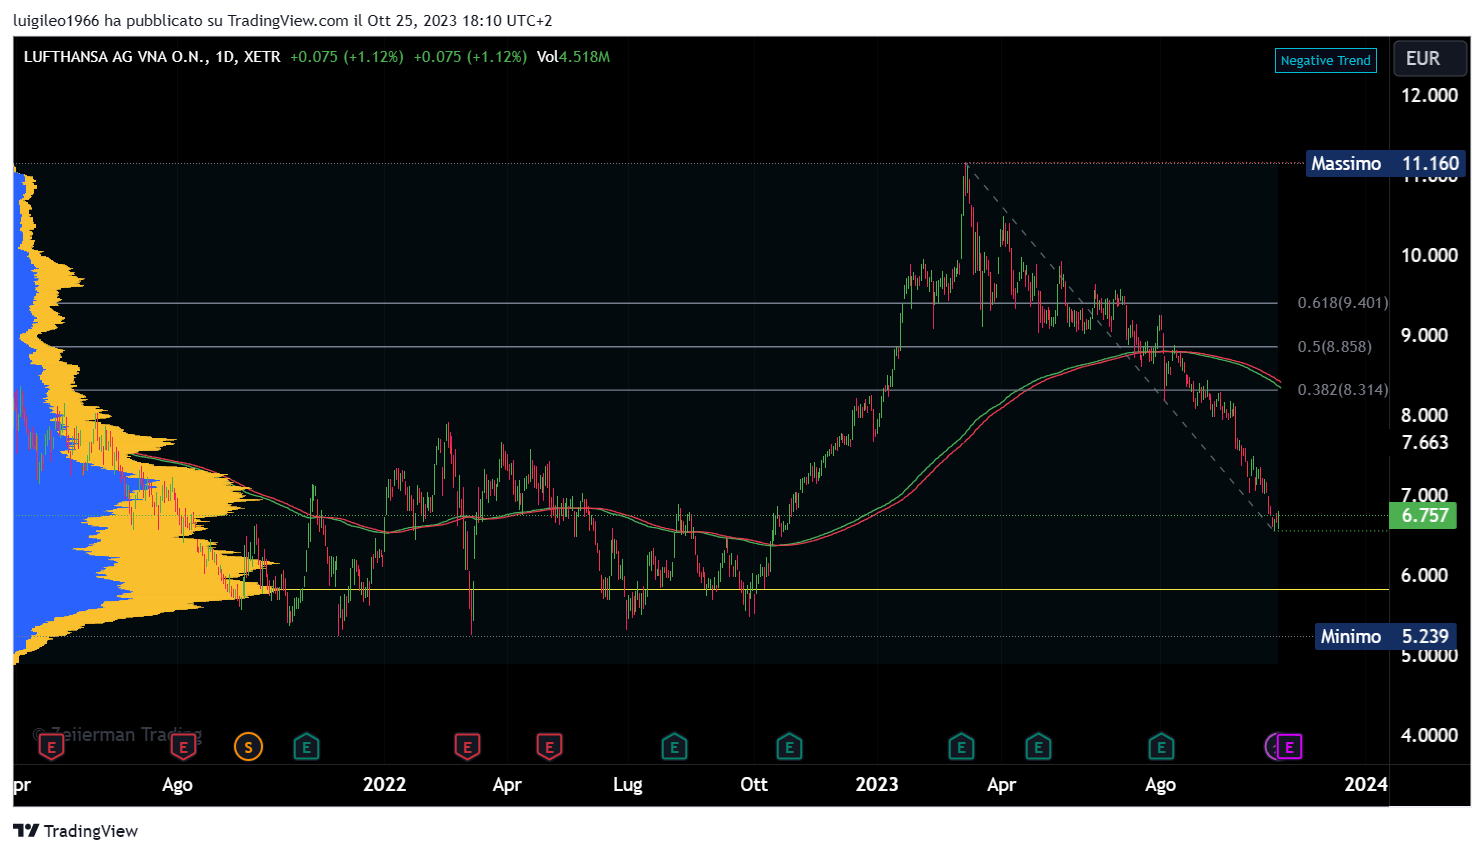Click green earnings marker just before 2022

pyautogui.click(x=306, y=747)
